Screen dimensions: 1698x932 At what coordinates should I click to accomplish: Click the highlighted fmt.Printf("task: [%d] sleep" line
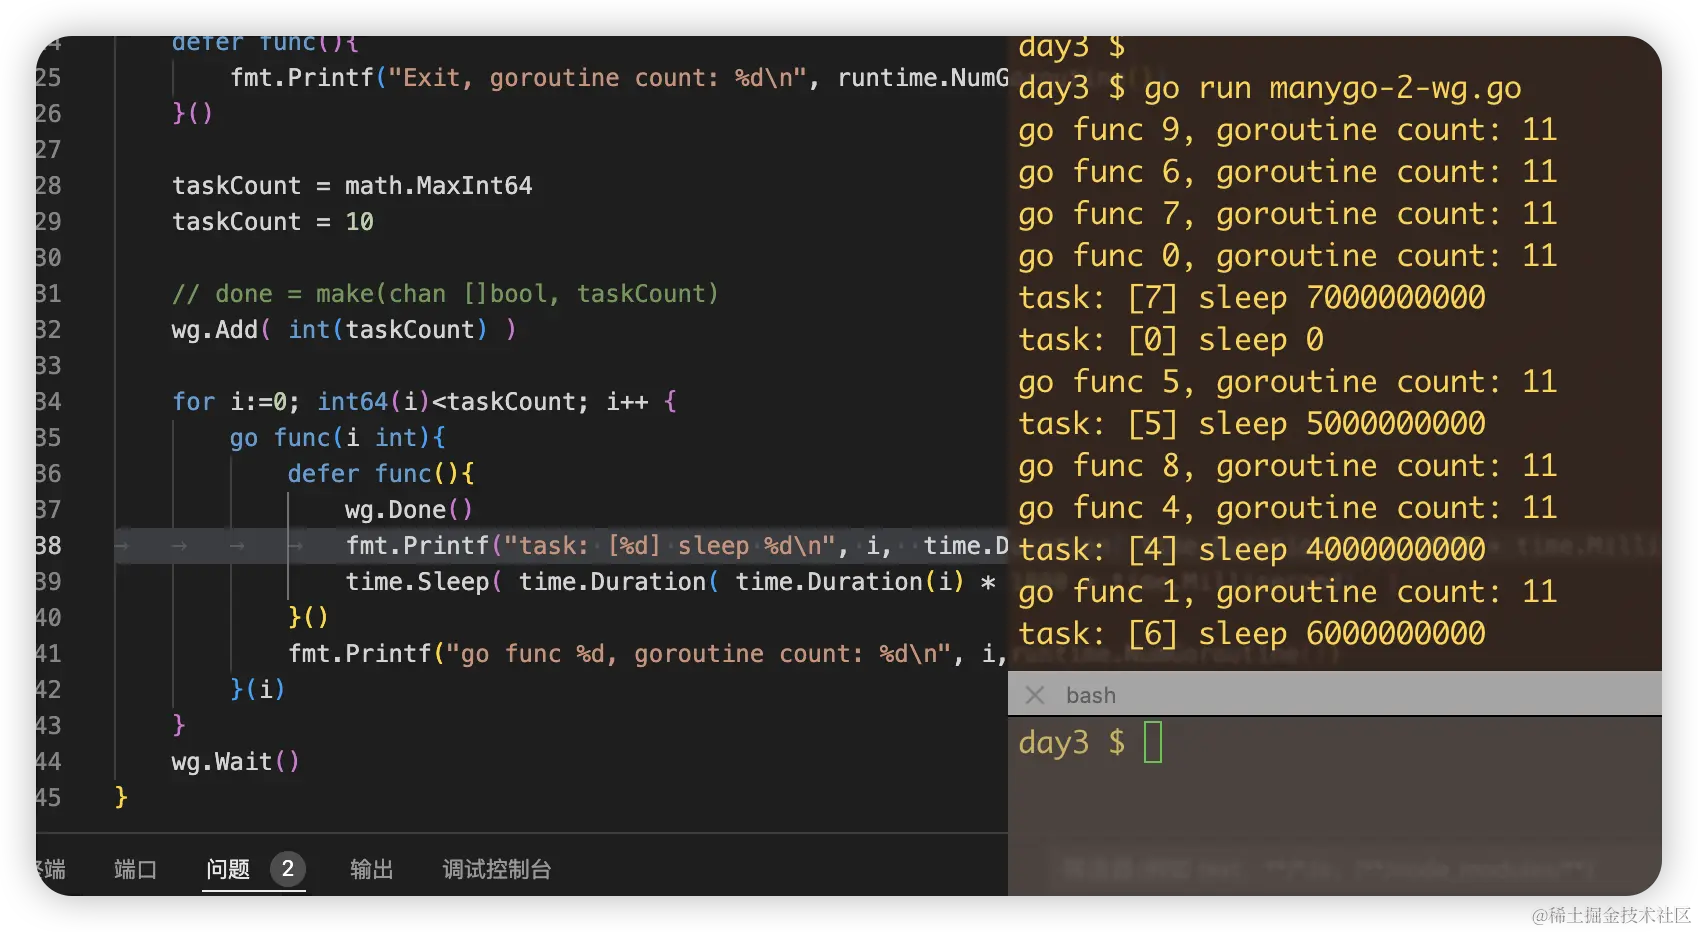677,546
